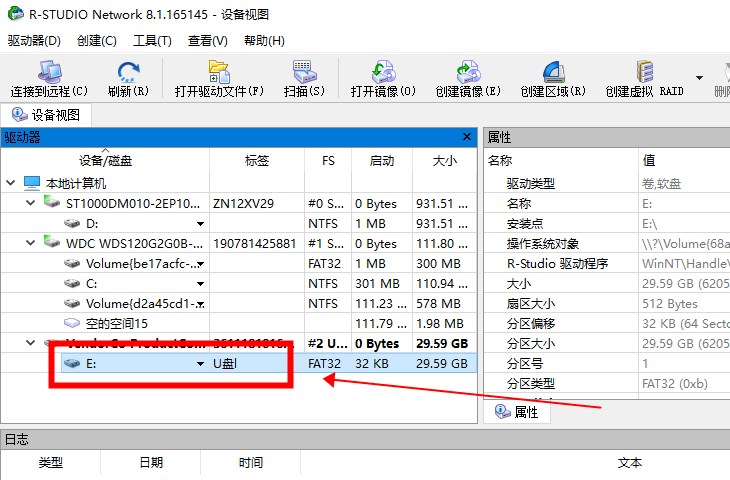The height and width of the screenshot is (480, 730).
Task: Select the 属性 tab below properties panel
Action: tap(517, 412)
